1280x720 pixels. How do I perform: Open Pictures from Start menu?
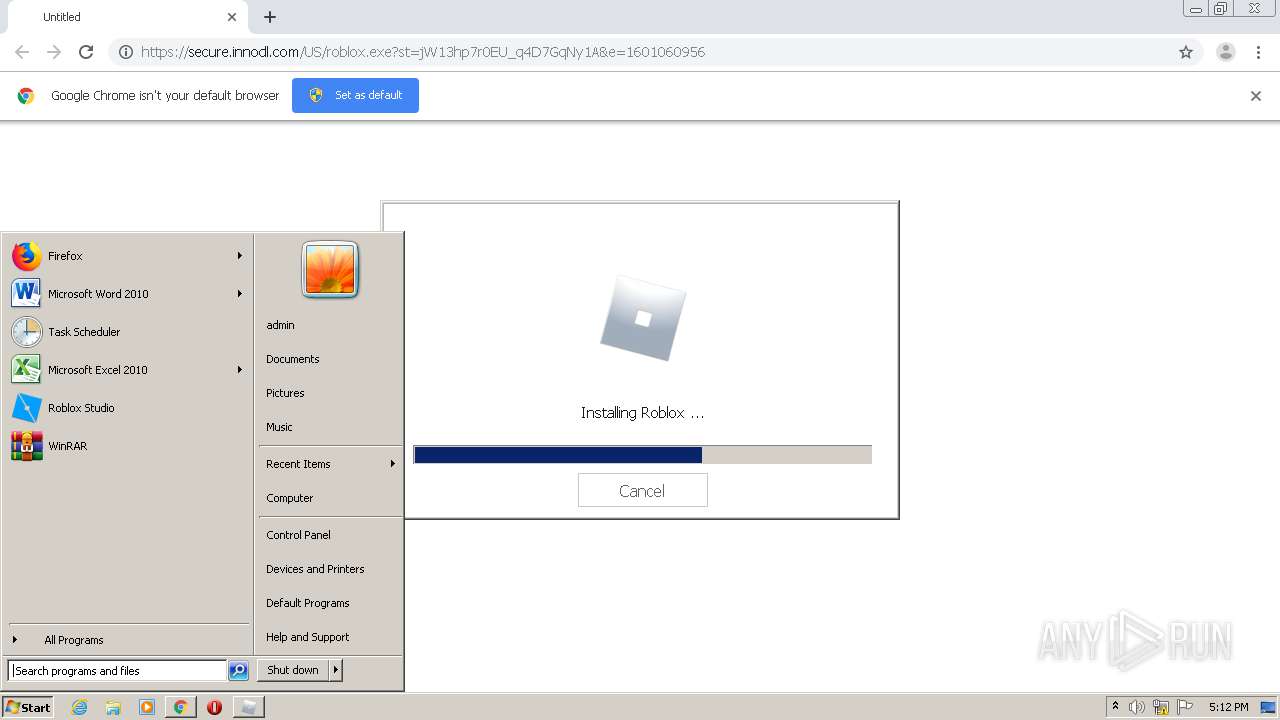tap(285, 393)
